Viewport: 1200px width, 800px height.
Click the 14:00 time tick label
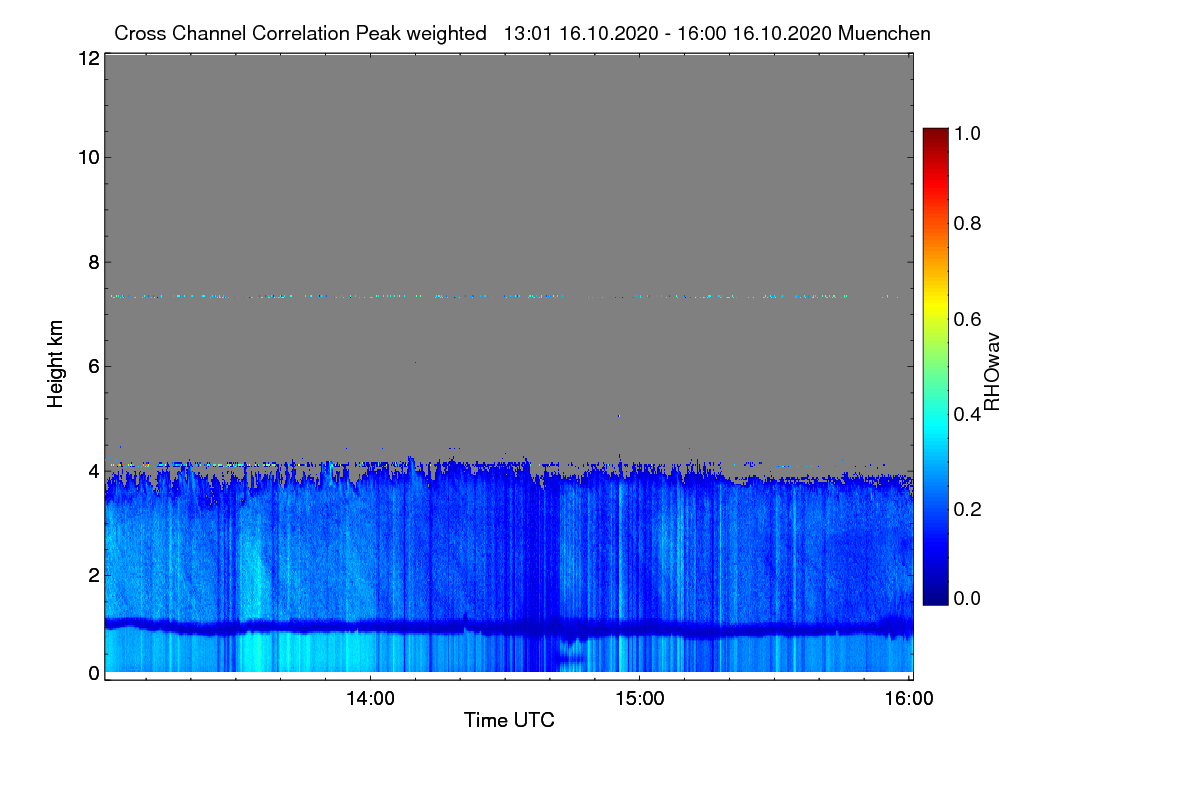point(371,698)
